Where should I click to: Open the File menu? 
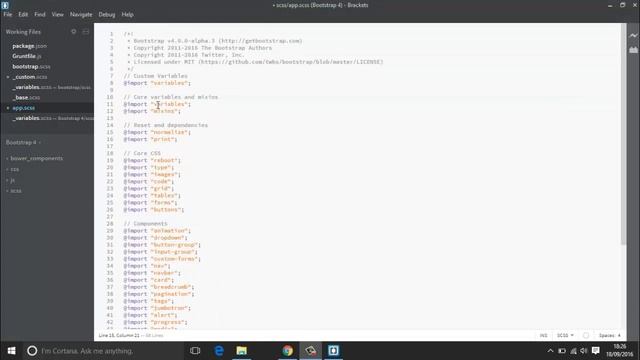click(x=8, y=14)
